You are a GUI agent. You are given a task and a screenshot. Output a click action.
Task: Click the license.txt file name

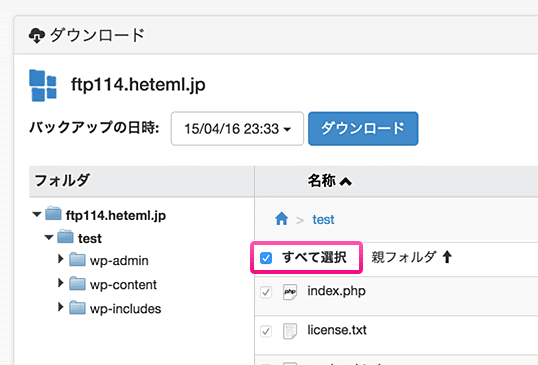point(337,330)
